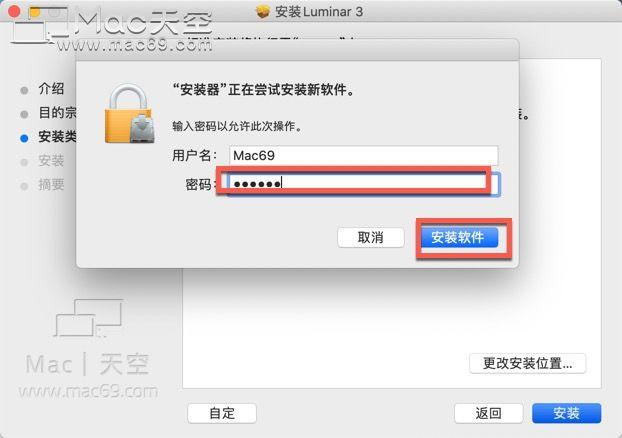This screenshot has height=438, width=622.
Task: Select the 安装类型 step with blue dot
Action: 57,137
